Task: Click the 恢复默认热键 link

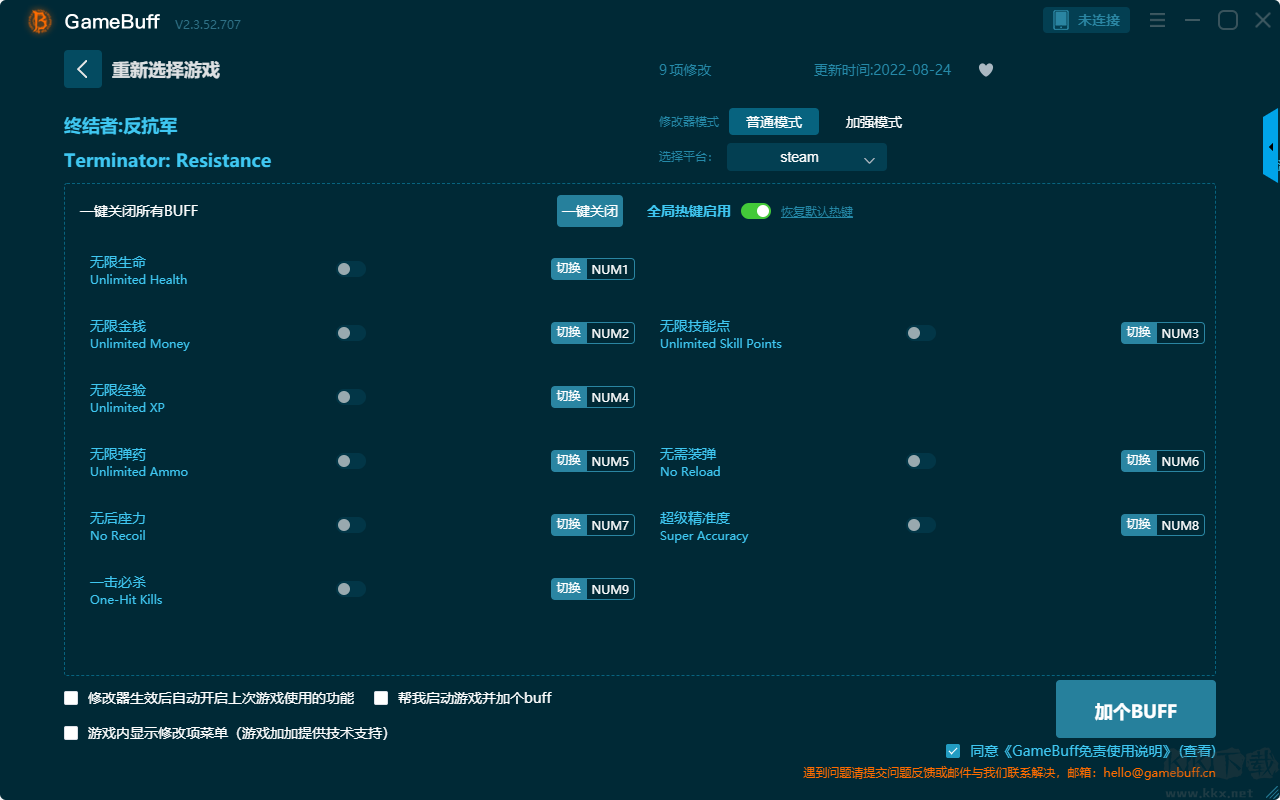Action: 817,212
